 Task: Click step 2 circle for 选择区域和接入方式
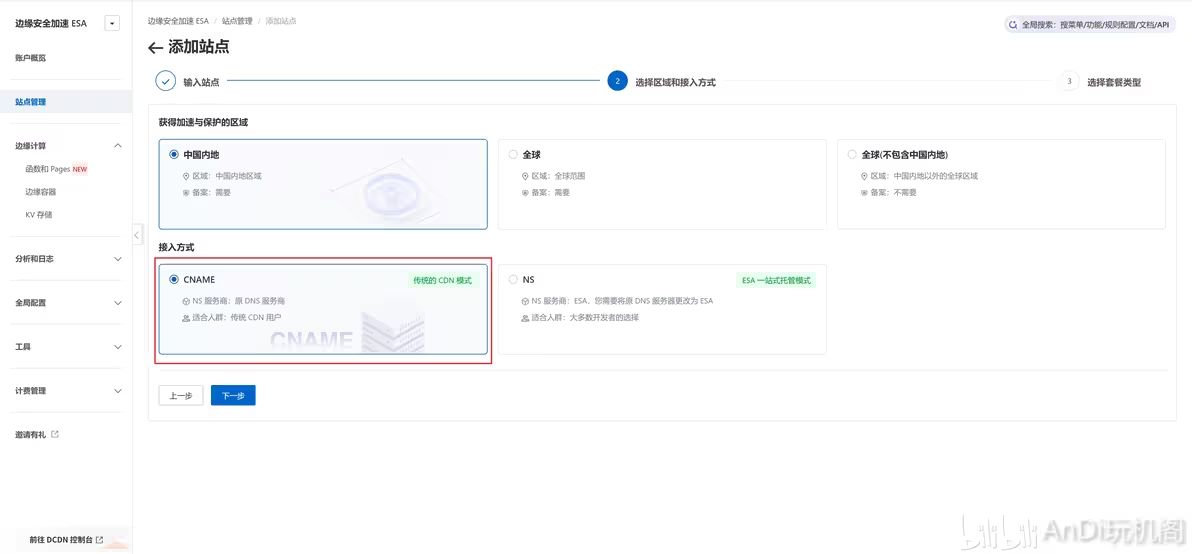617,81
